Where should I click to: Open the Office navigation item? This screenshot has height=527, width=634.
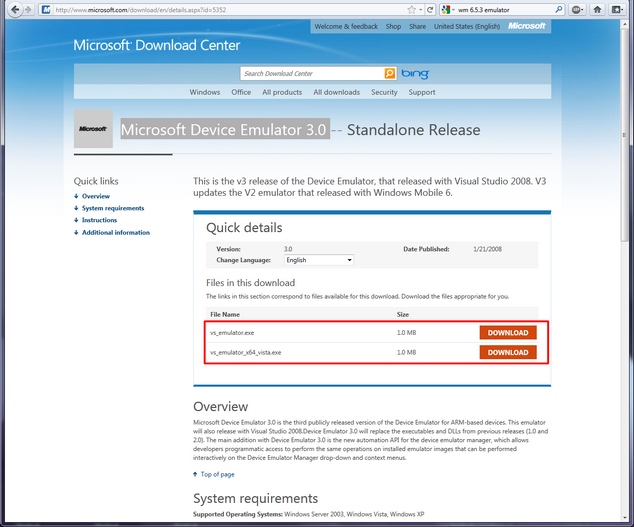(x=241, y=92)
